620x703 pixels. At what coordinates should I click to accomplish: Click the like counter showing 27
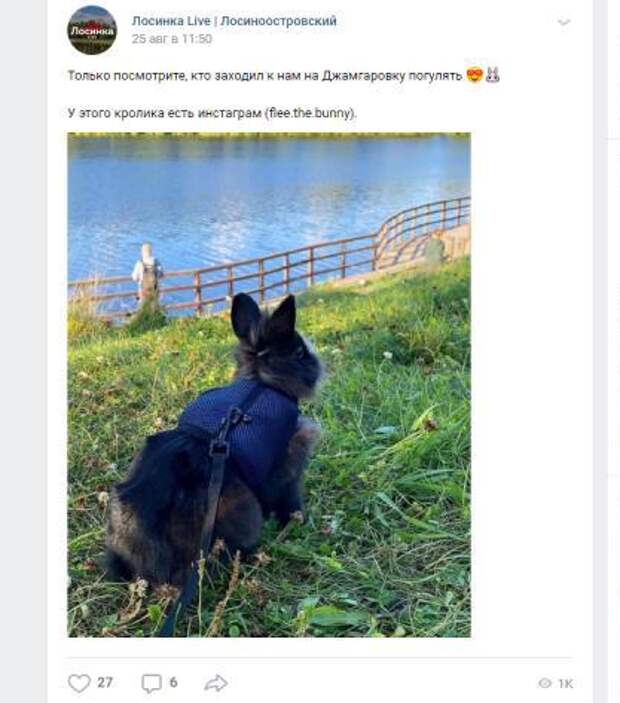pyautogui.click(x=105, y=683)
